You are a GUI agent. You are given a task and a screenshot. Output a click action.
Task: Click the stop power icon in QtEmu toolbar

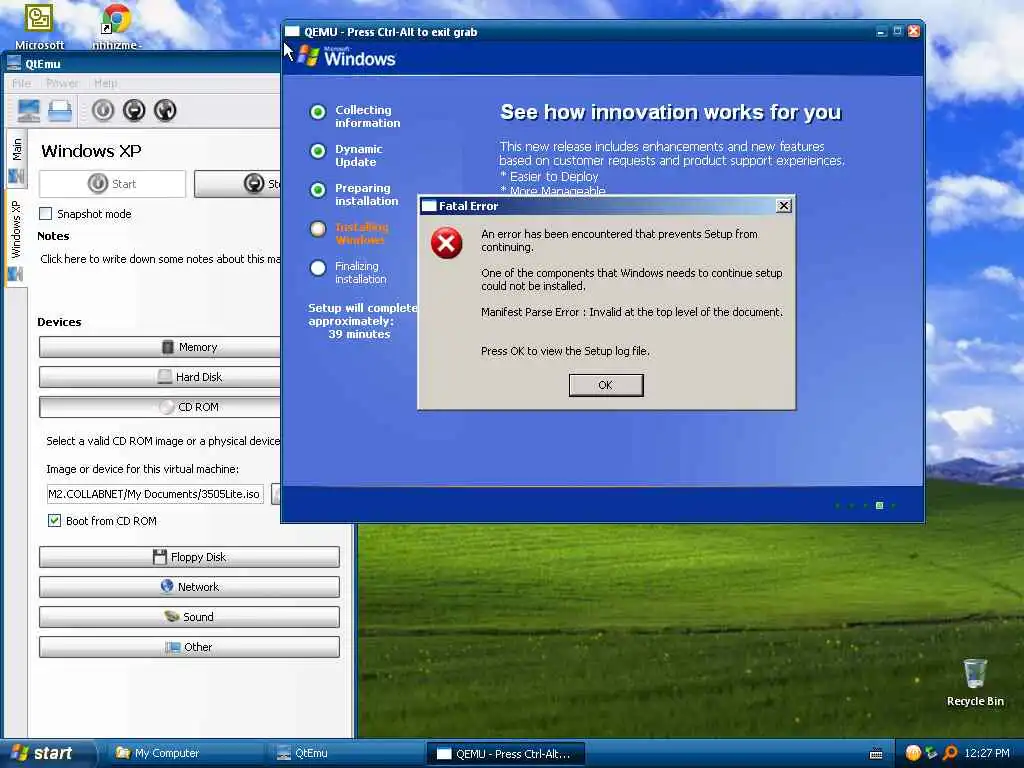pos(134,110)
